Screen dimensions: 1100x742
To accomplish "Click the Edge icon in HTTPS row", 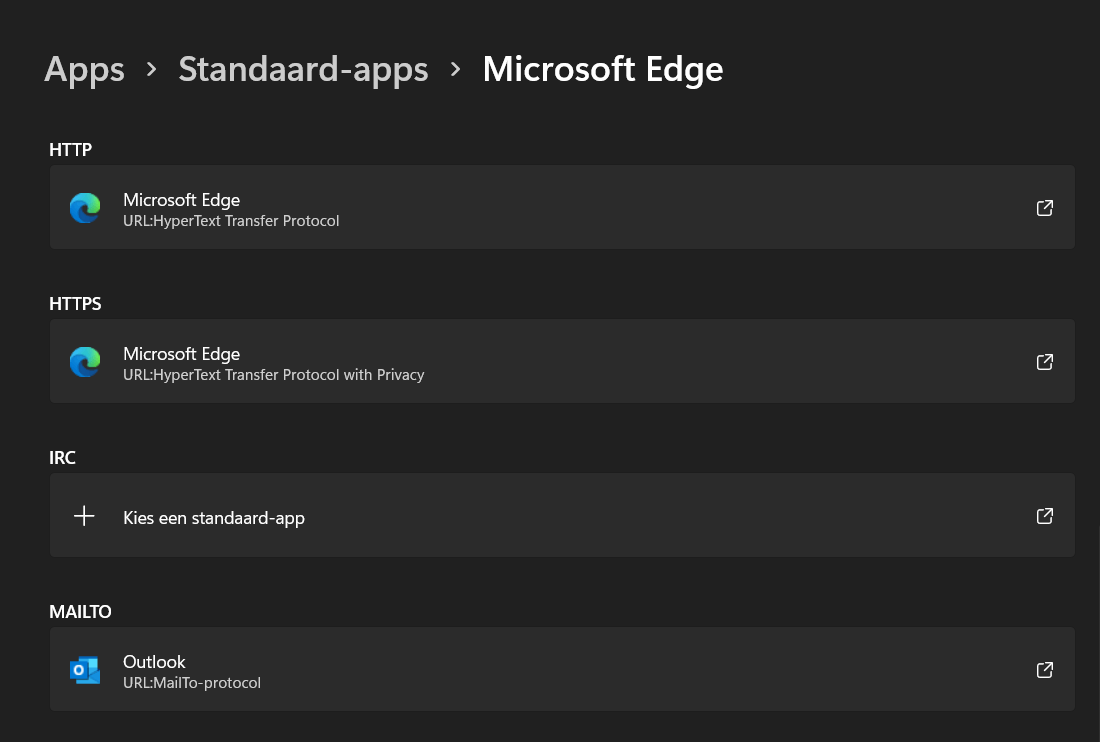I will click(85, 362).
